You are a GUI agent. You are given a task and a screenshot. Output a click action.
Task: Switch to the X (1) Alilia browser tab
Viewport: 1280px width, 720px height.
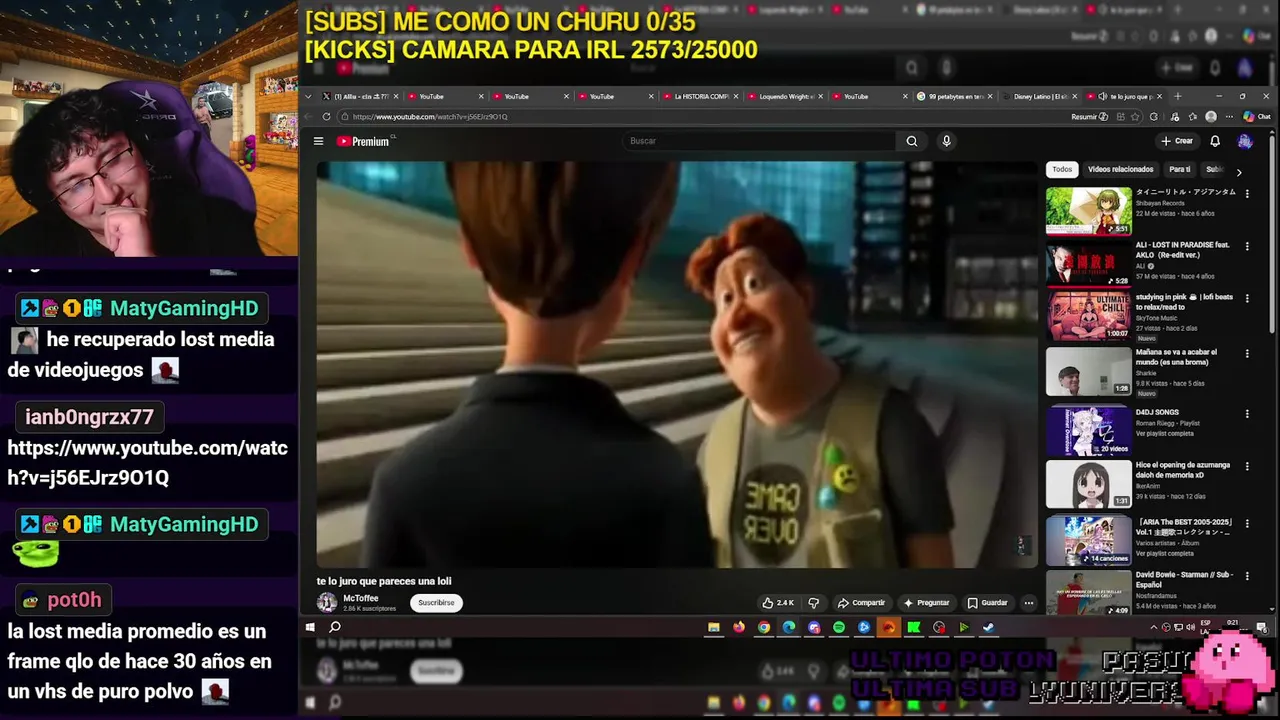tap(360, 96)
